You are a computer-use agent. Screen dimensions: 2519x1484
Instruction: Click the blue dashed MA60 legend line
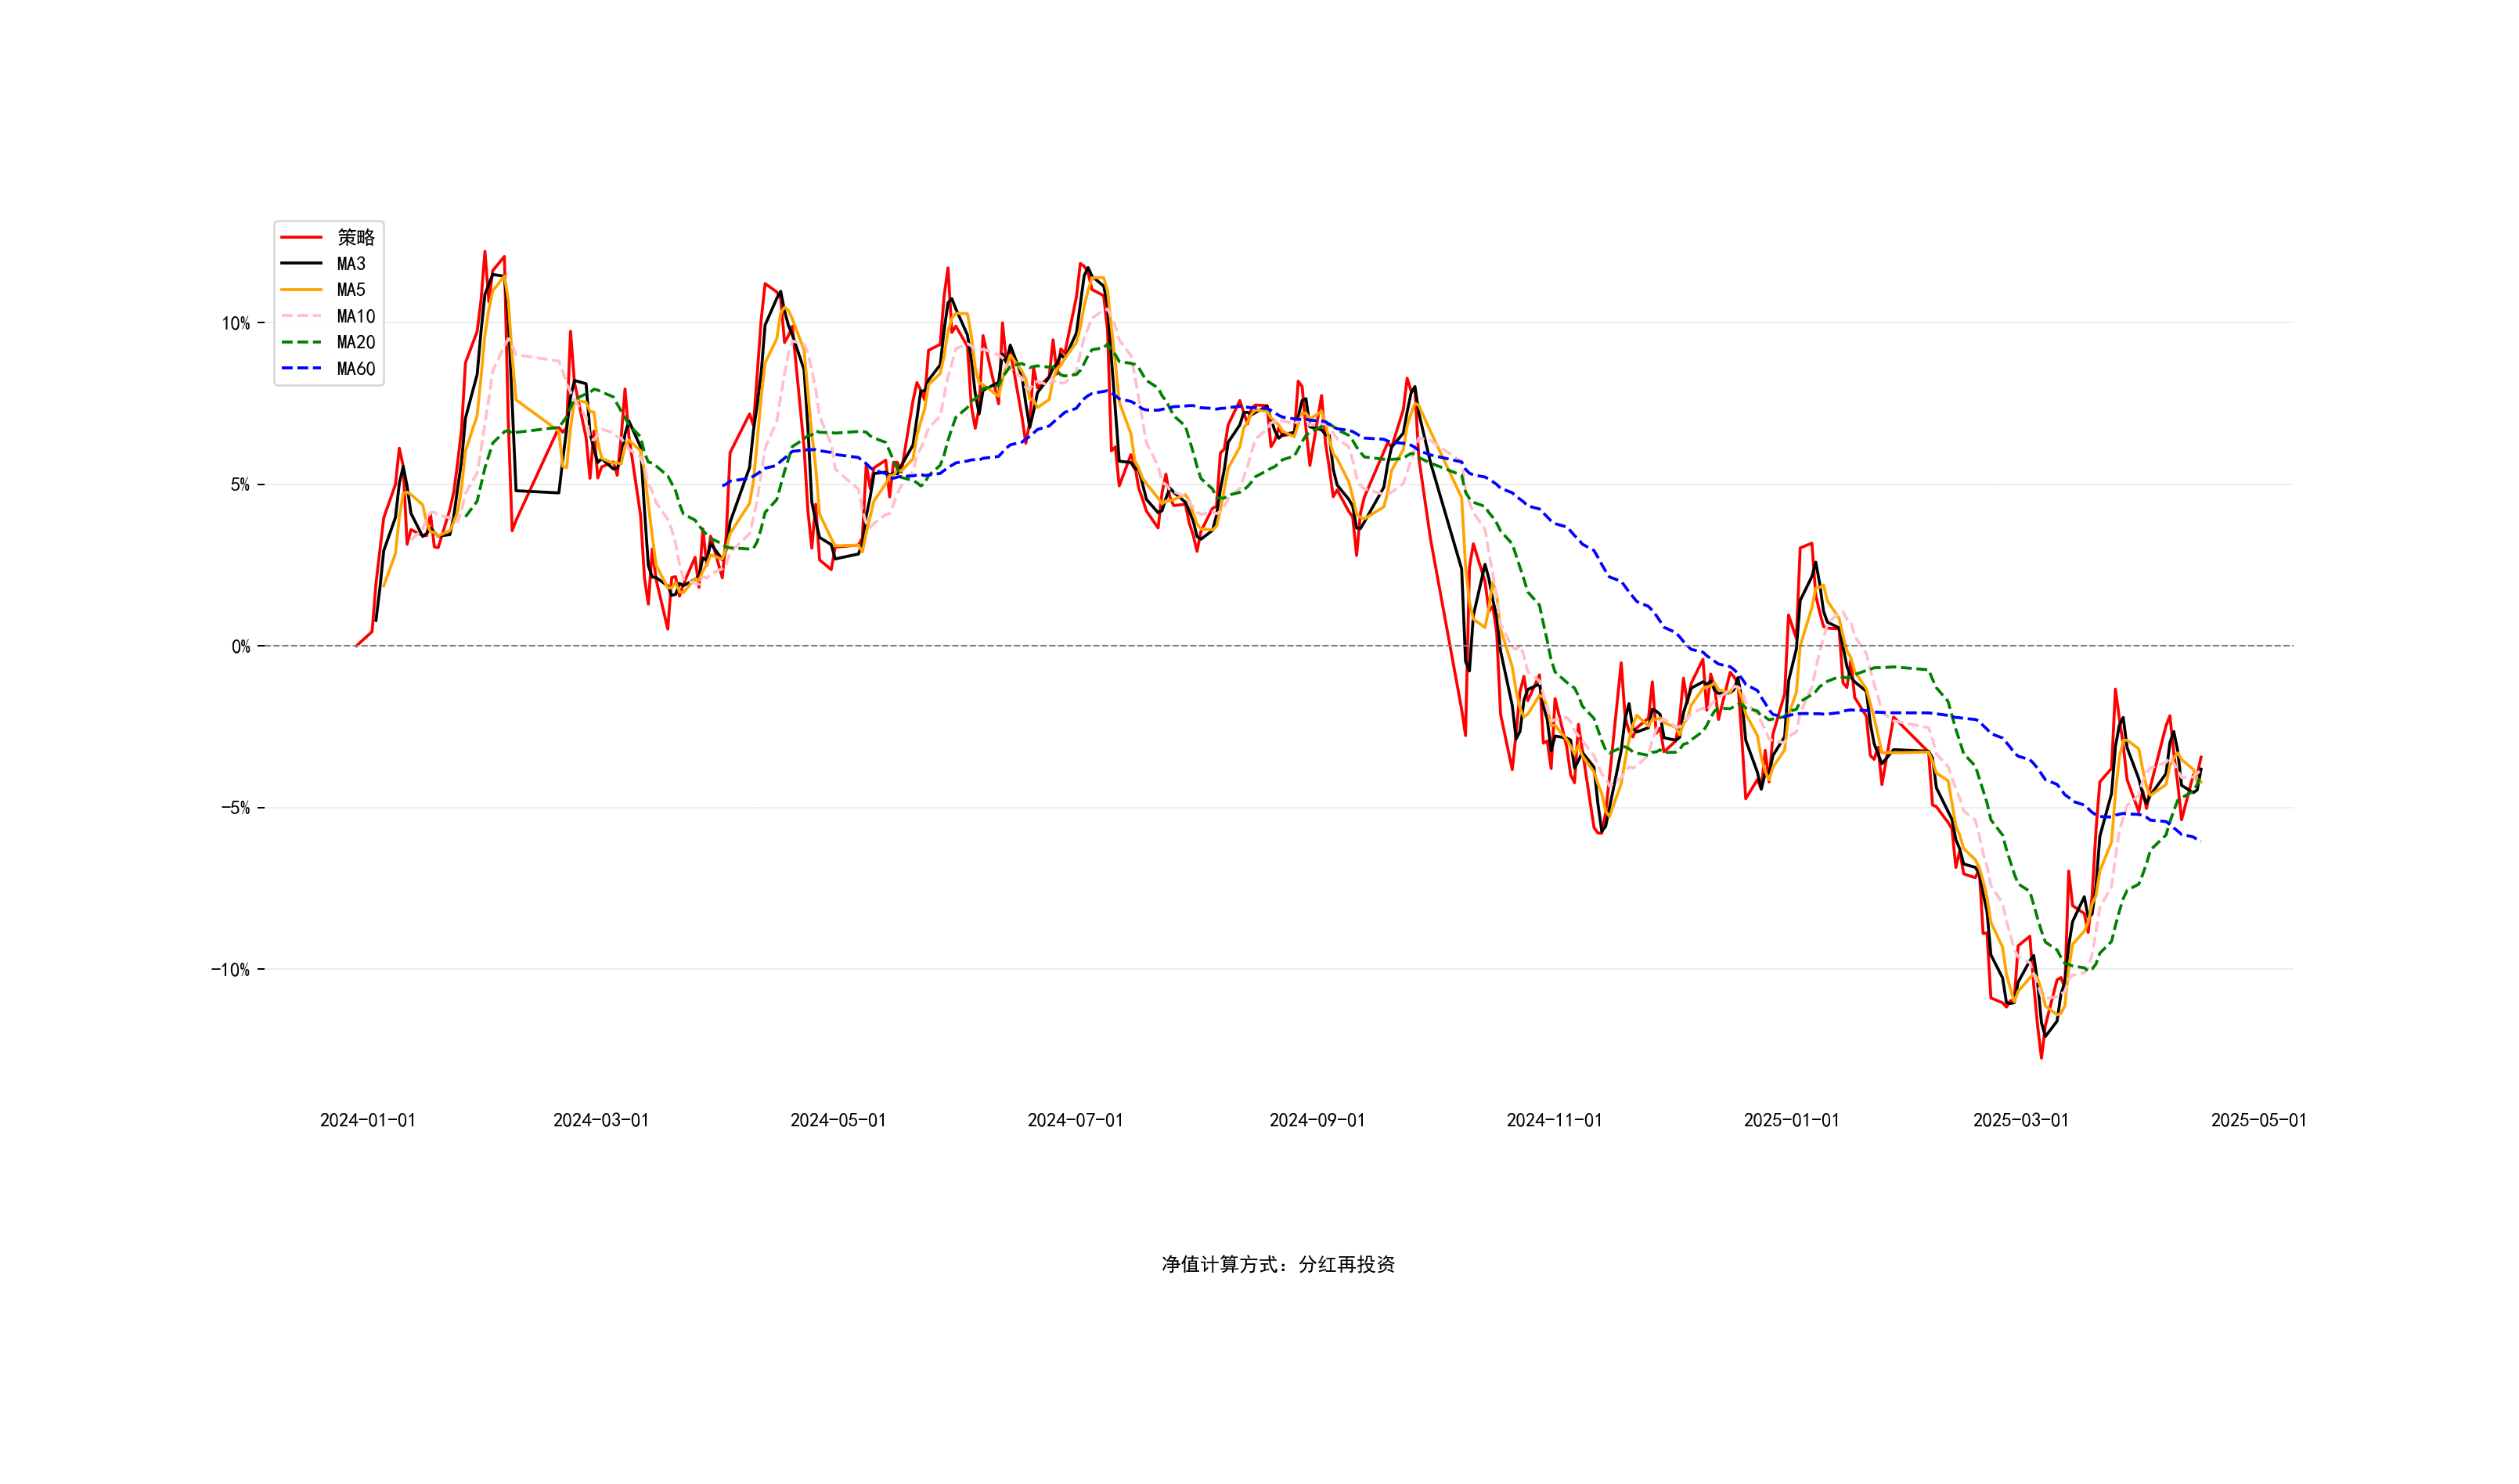click(x=301, y=369)
